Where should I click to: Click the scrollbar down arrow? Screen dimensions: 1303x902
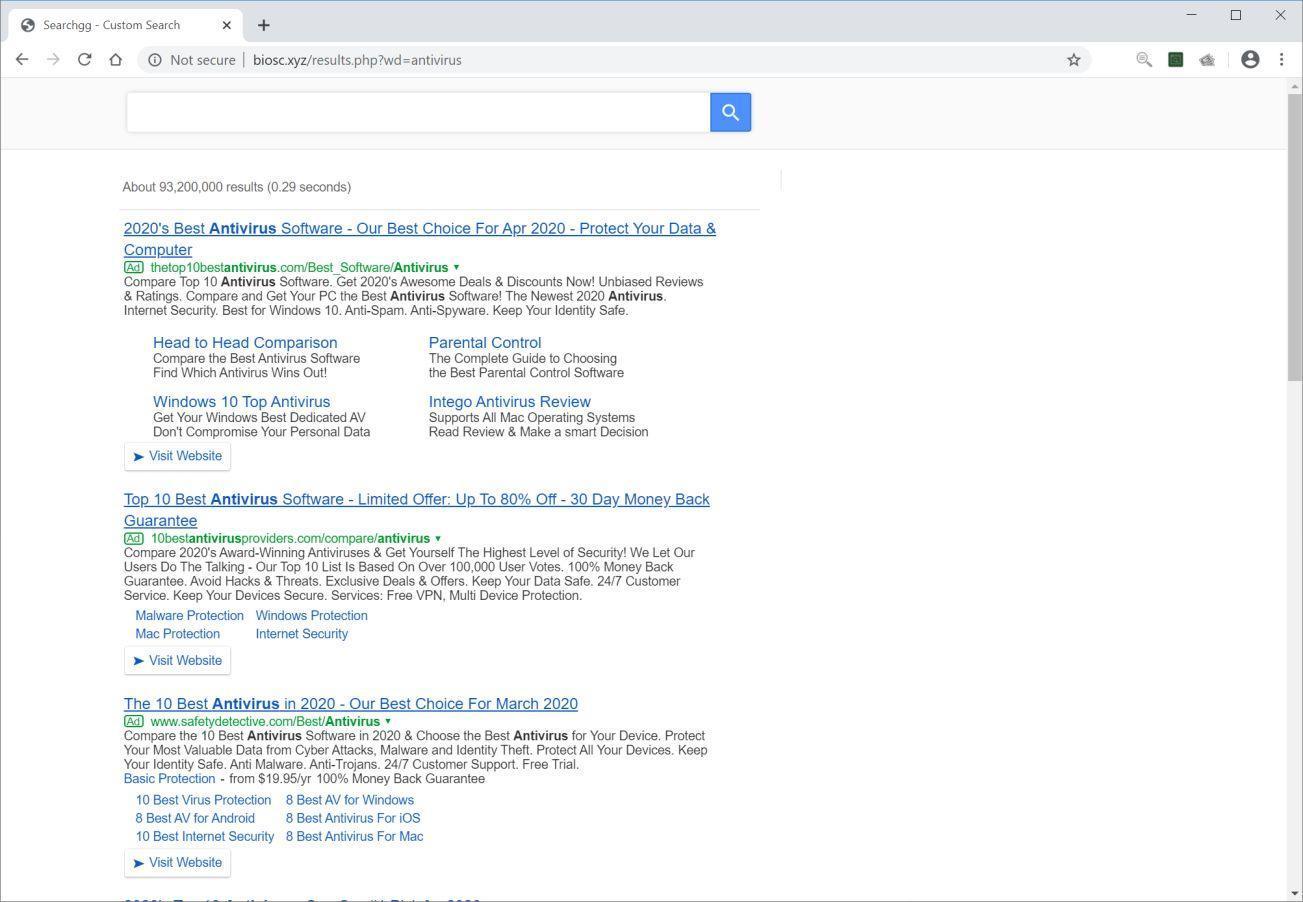tap(1295, 893)
